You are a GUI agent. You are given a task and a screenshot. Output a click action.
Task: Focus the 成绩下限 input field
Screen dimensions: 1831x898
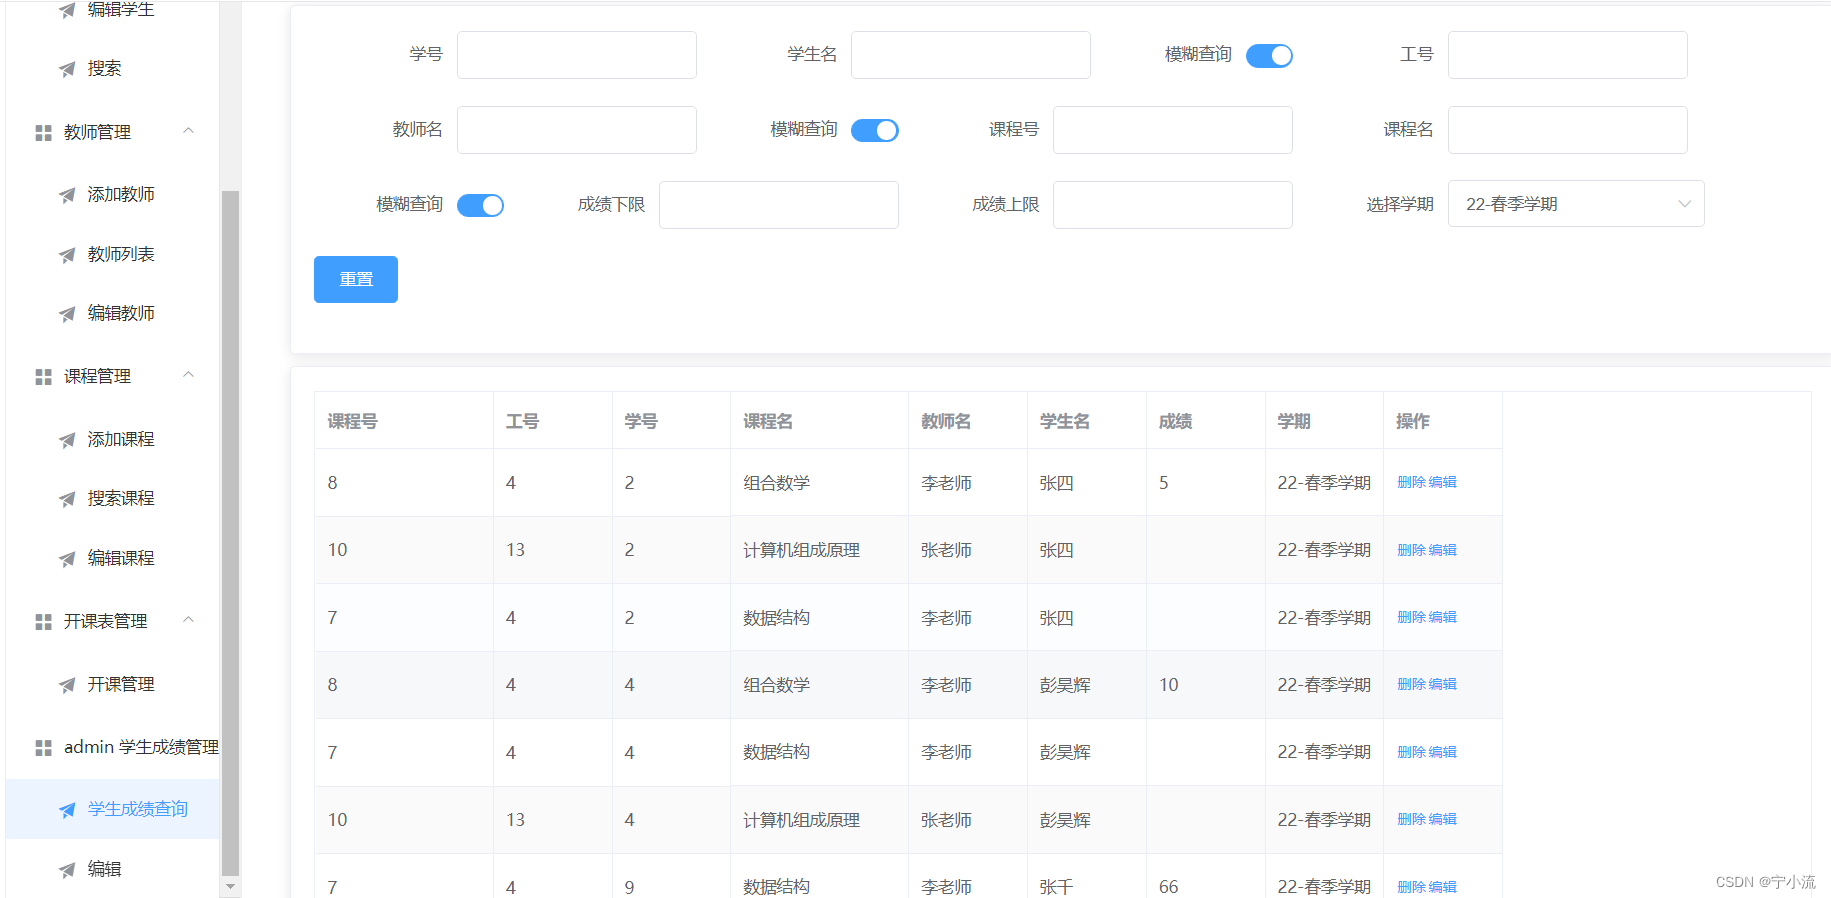pos(779,205)
